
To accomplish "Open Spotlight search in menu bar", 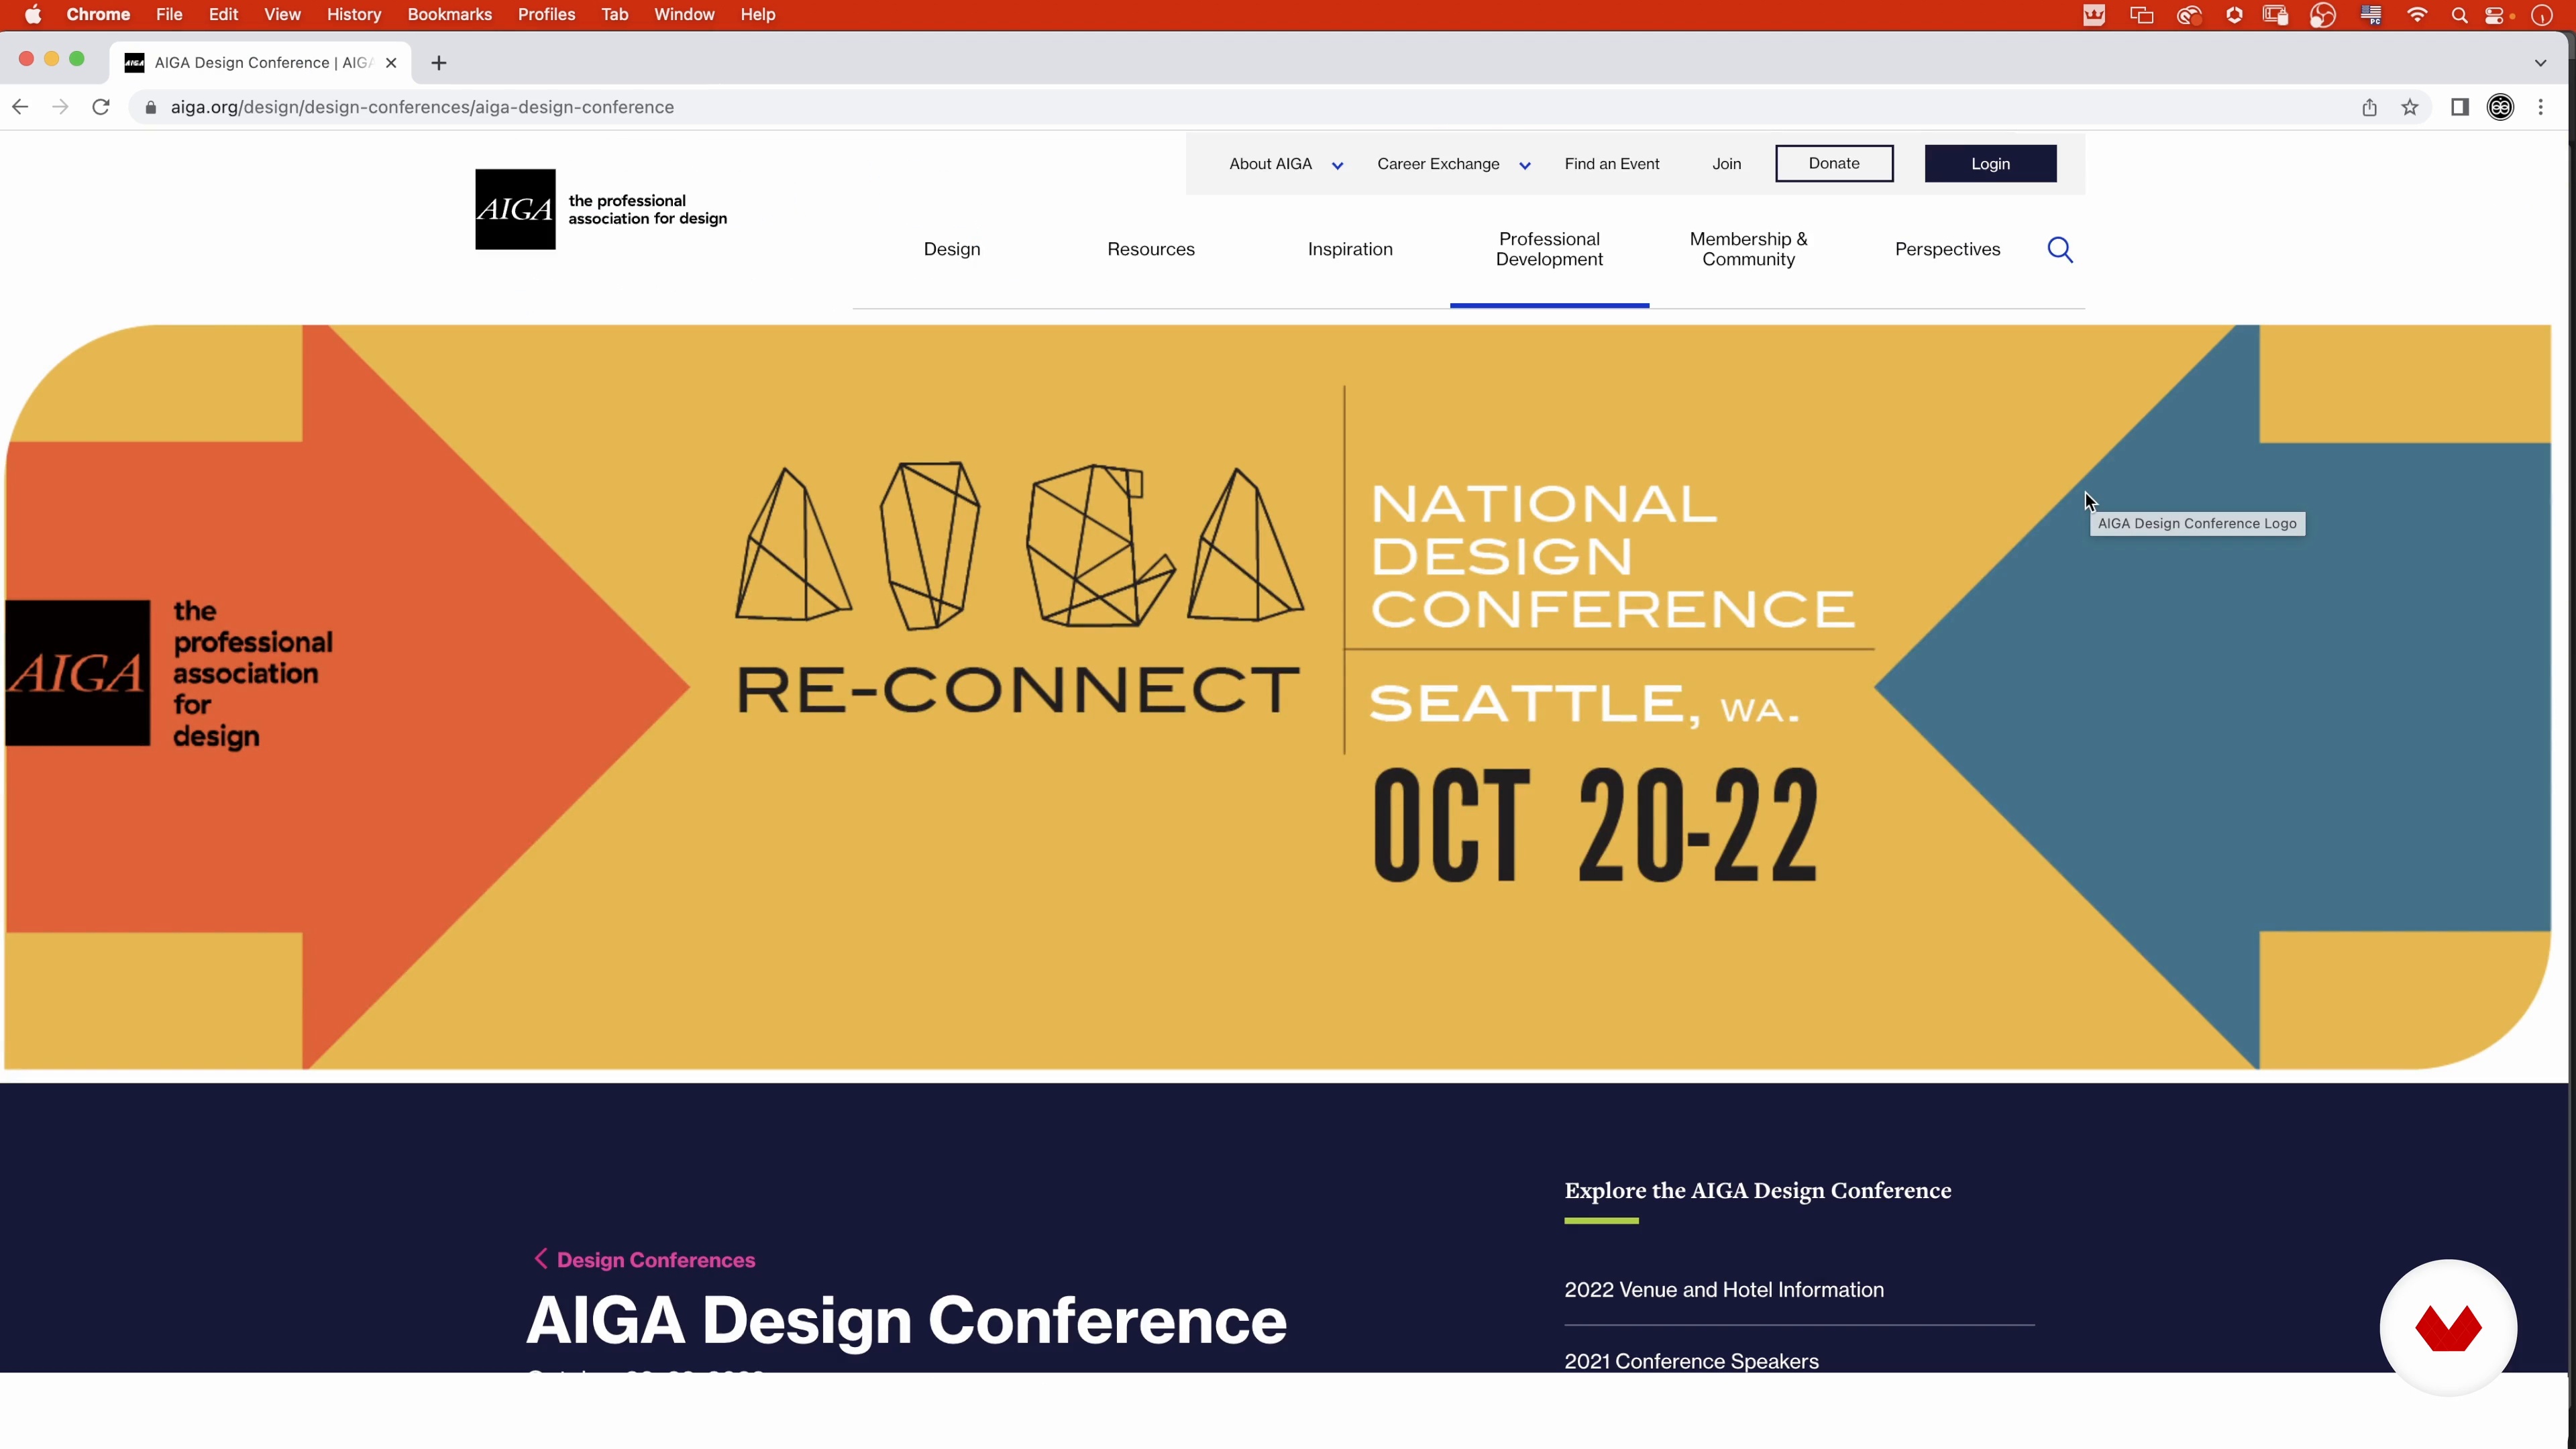I will coord(2460,15).
